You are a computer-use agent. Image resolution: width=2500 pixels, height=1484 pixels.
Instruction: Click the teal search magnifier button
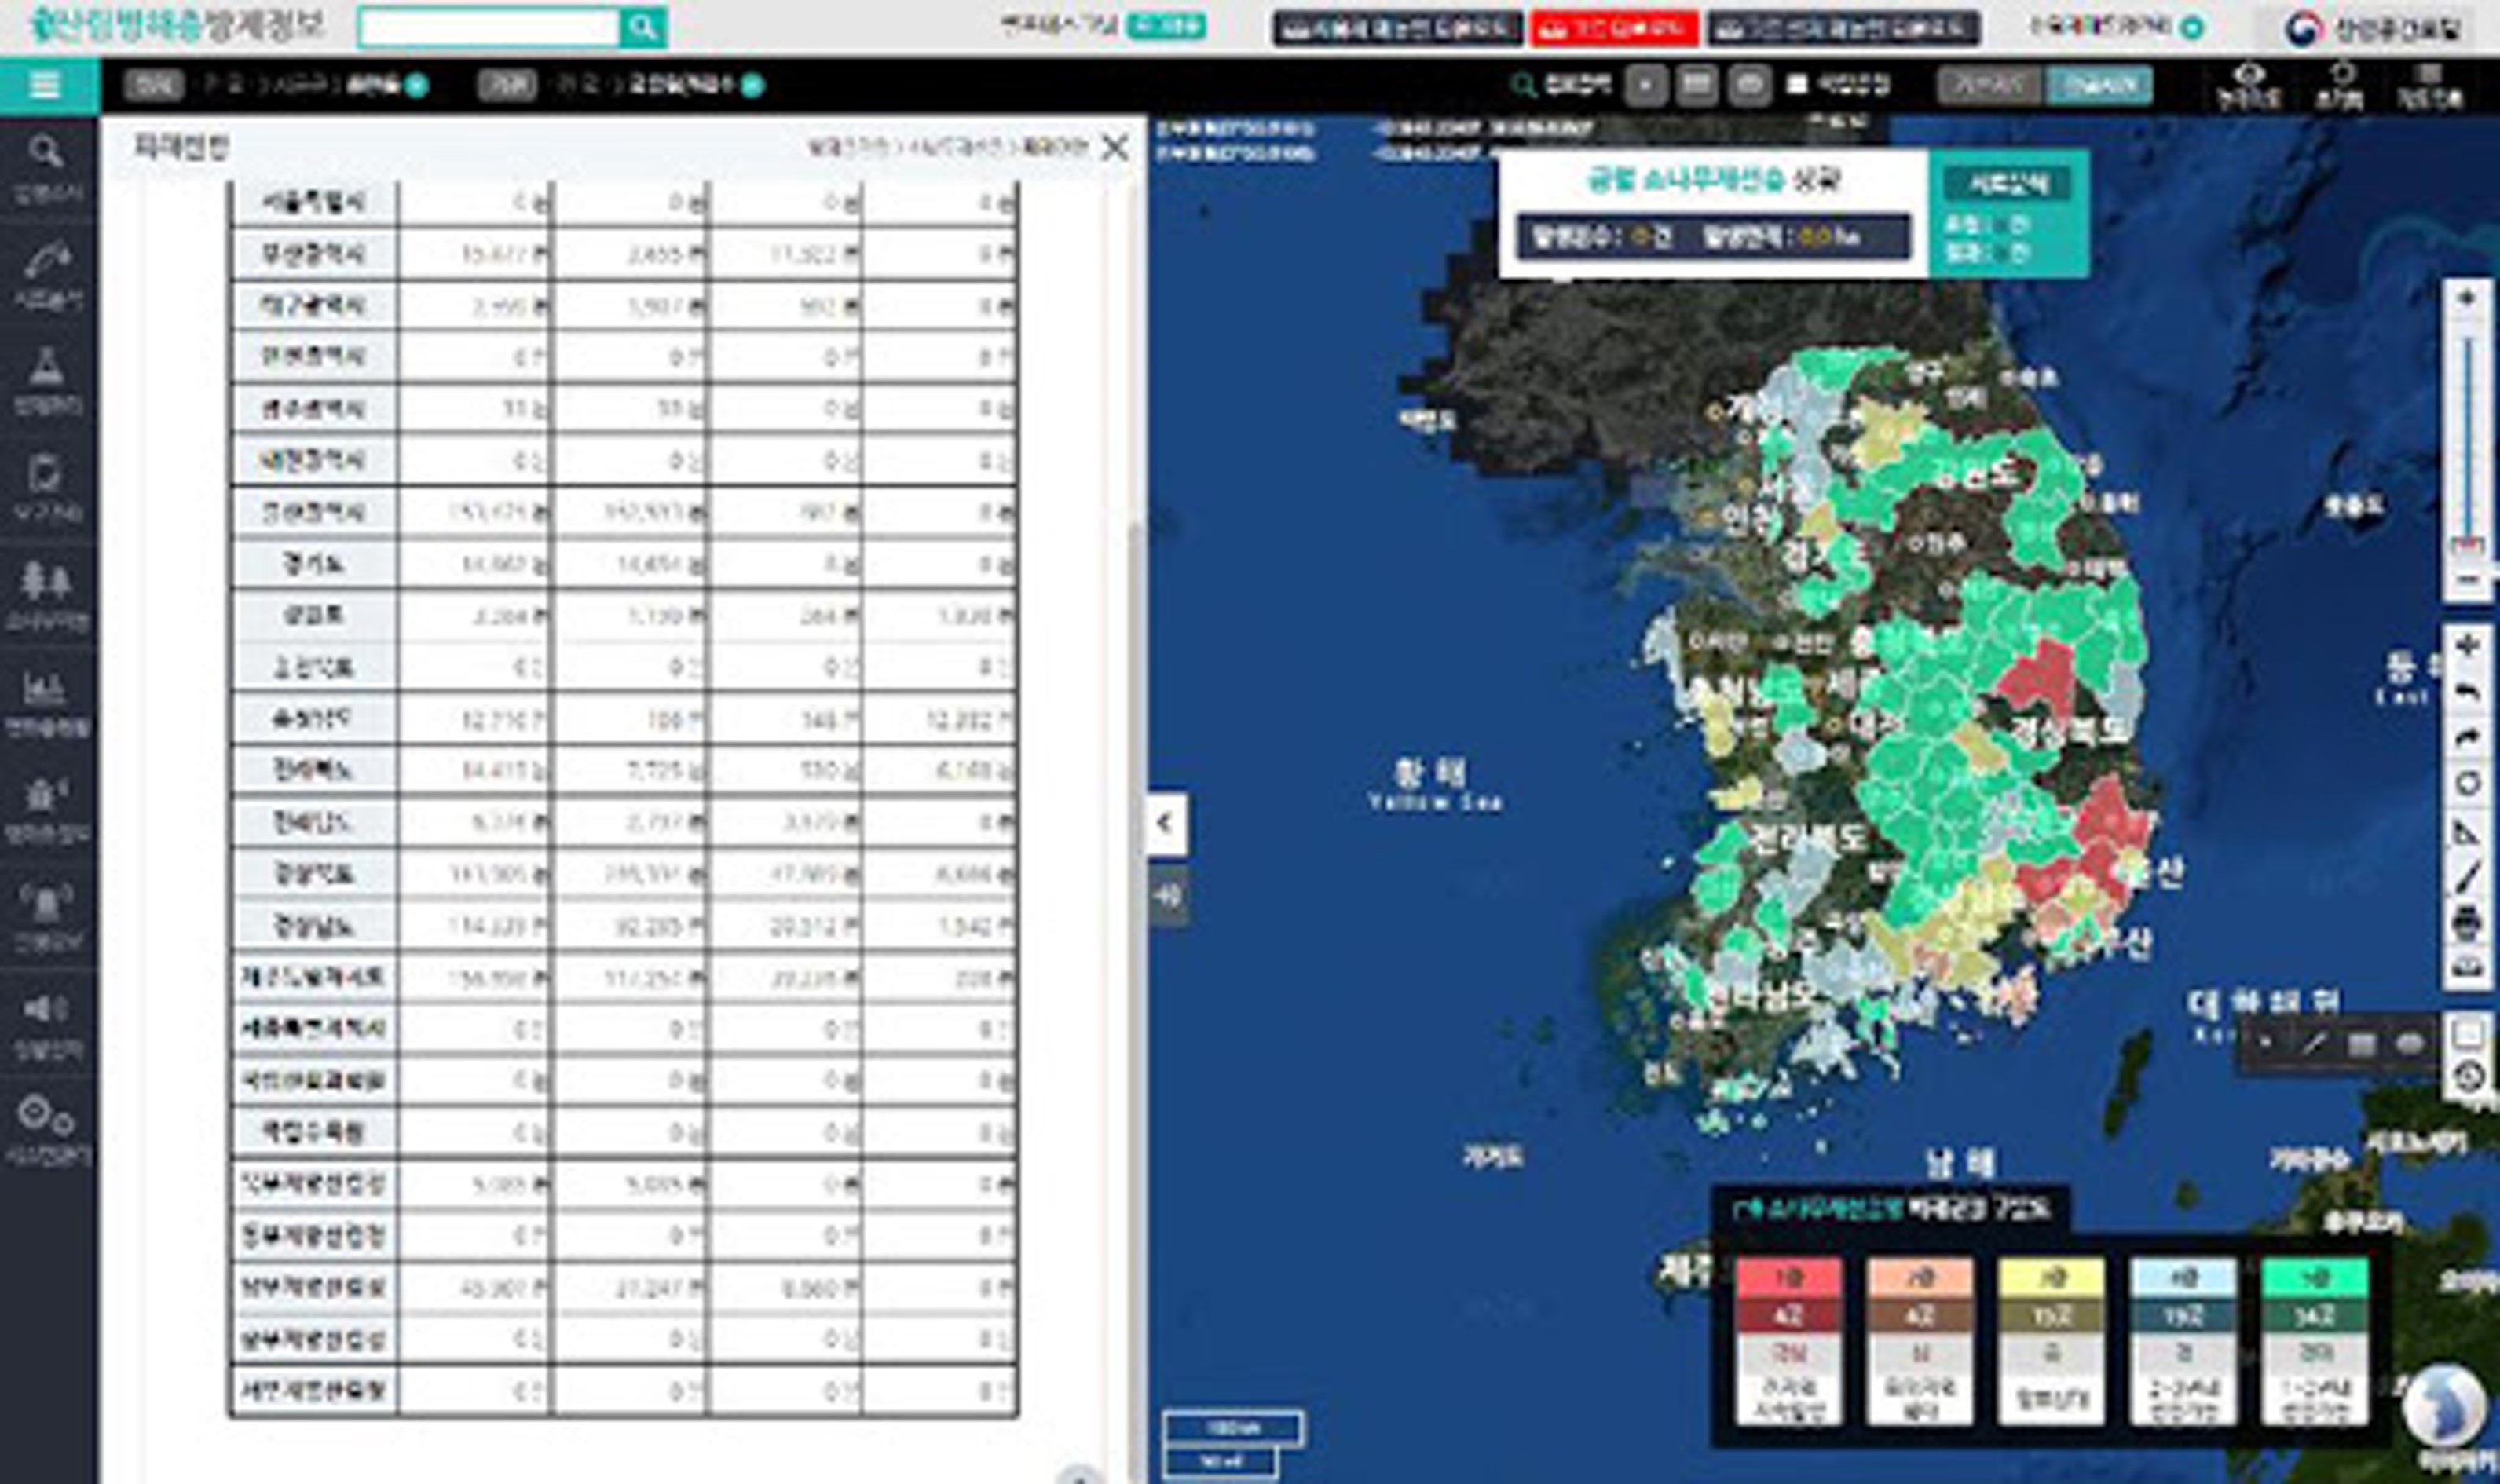tap(643, 27)
